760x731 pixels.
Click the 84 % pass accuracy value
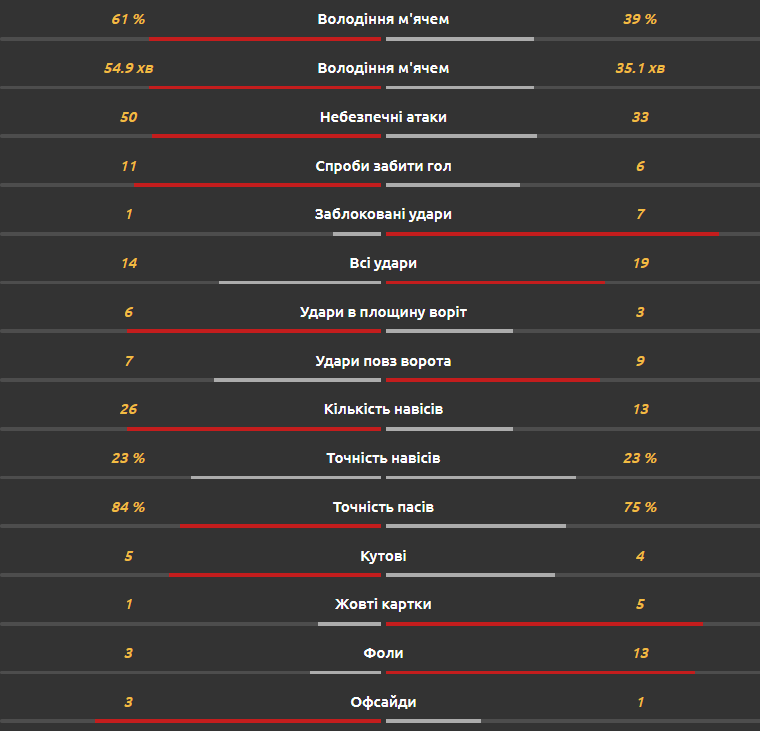pos(128,507)
